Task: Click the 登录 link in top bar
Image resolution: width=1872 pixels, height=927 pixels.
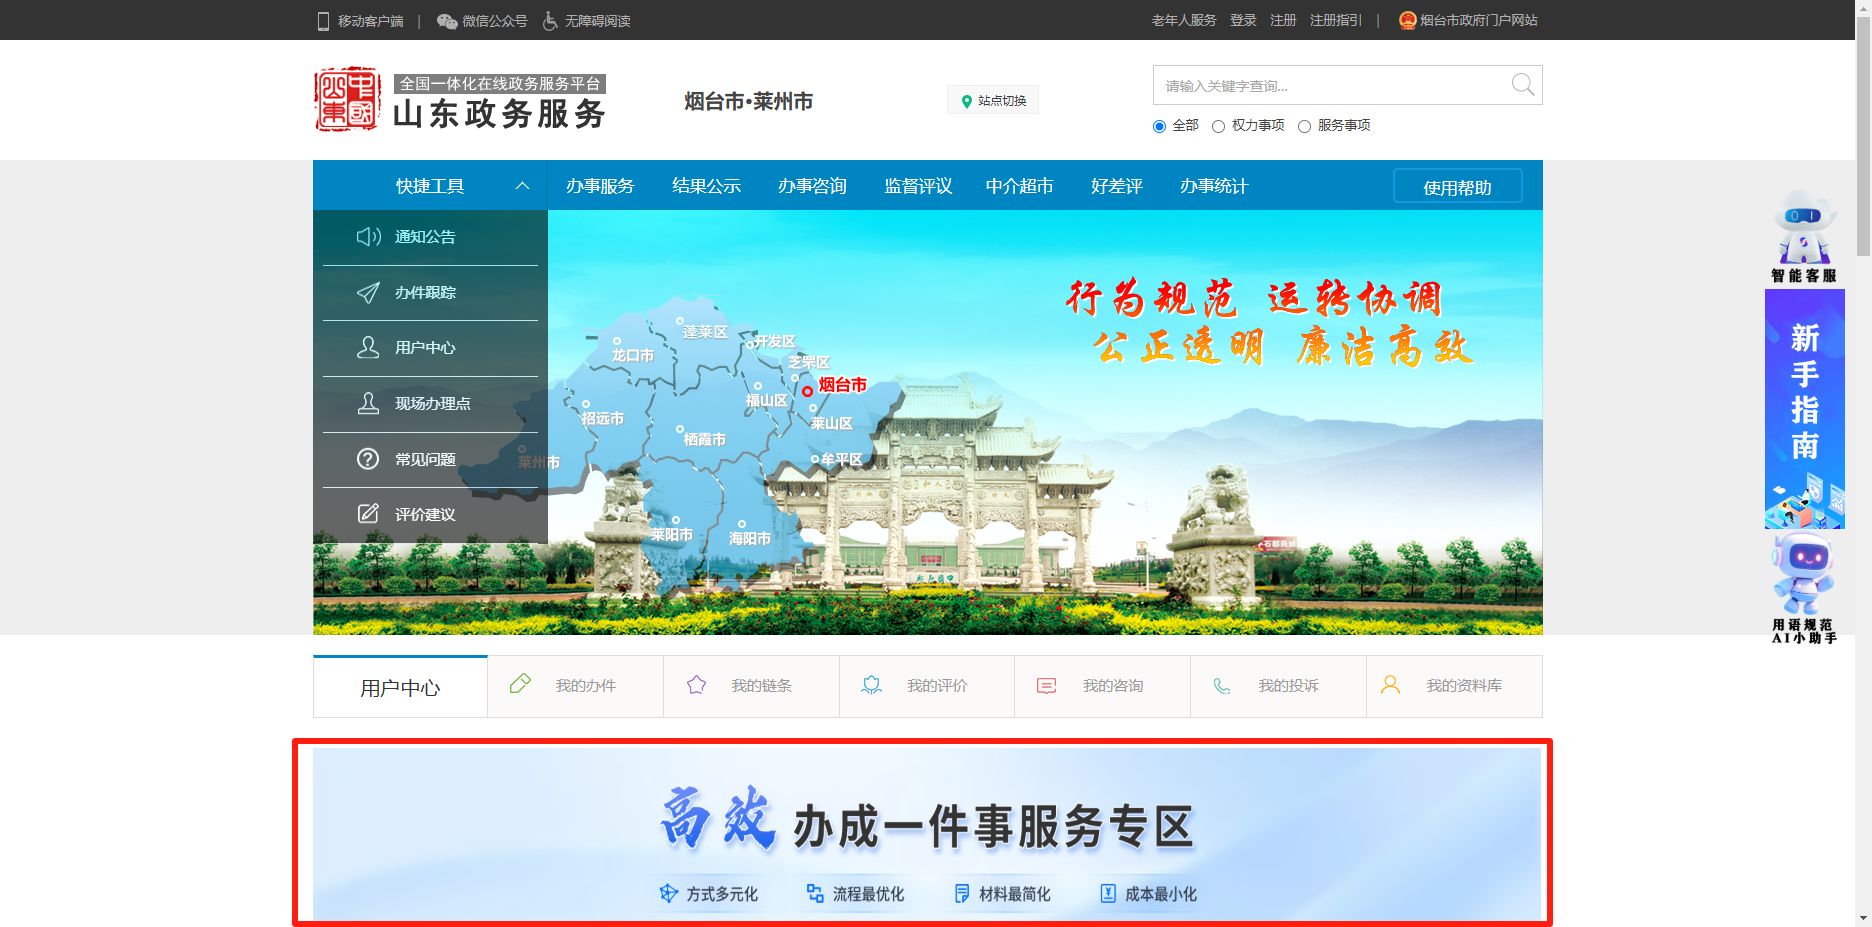Action: pyautogui.click(x=1243, y=20)
